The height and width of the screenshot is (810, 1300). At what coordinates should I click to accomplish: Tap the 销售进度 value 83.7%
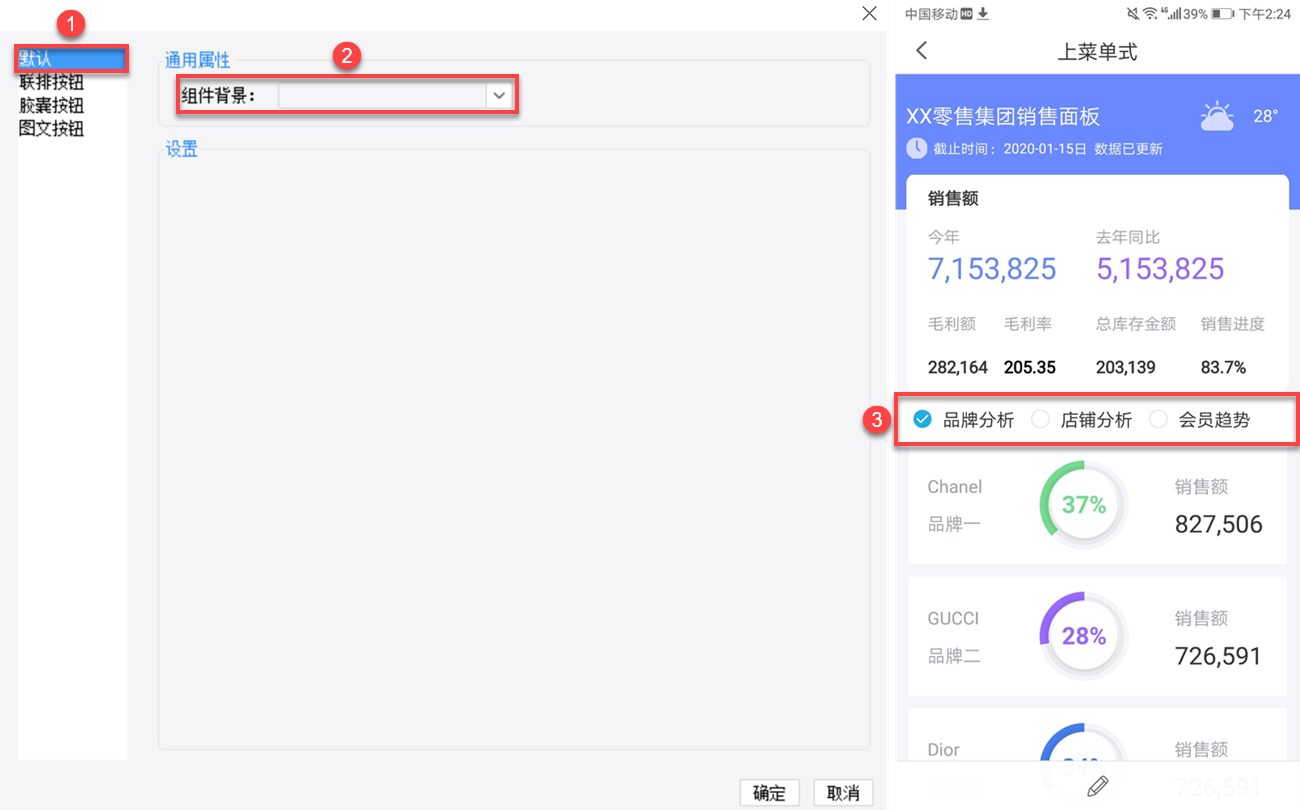(x=1223, y=367)
